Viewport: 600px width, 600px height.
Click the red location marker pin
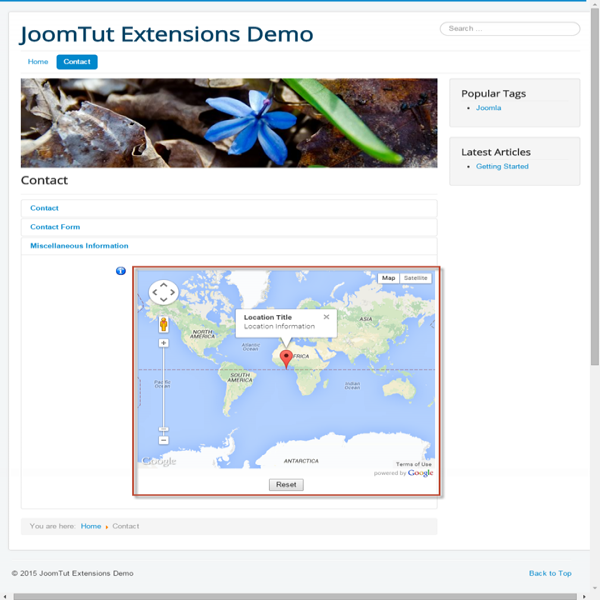pos(286,359)
